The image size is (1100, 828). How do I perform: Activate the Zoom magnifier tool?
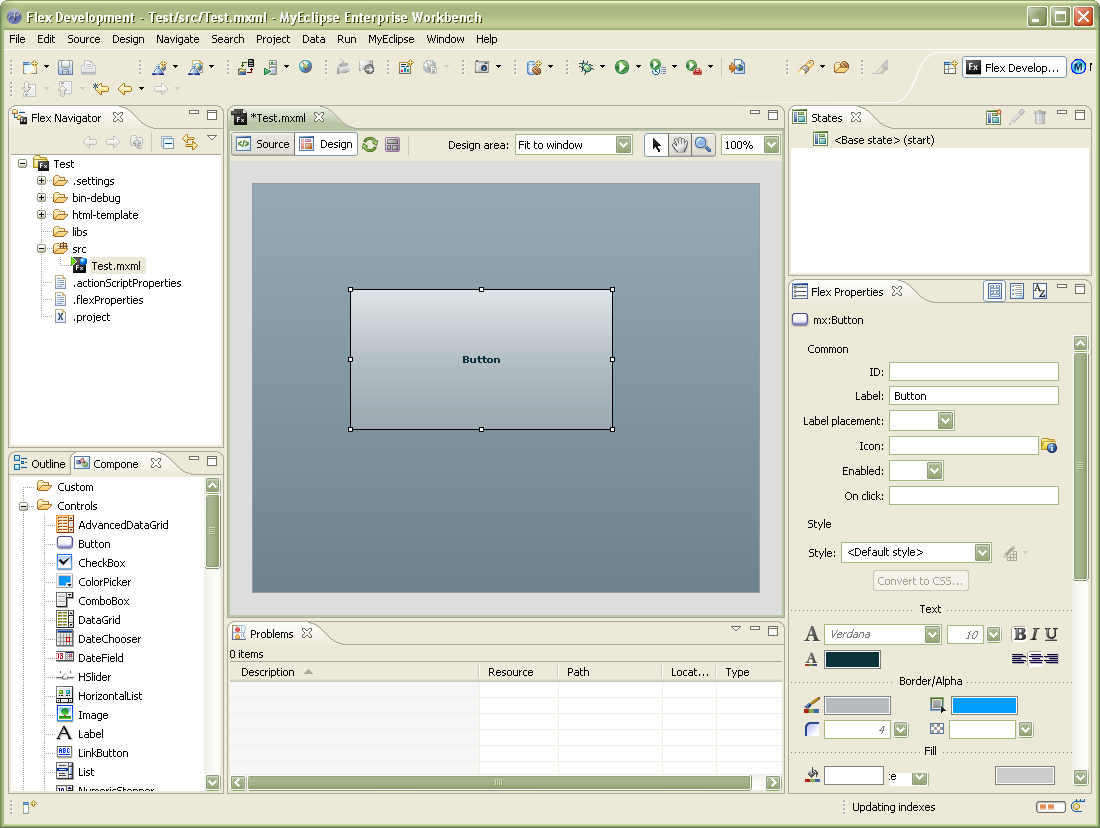703,144
